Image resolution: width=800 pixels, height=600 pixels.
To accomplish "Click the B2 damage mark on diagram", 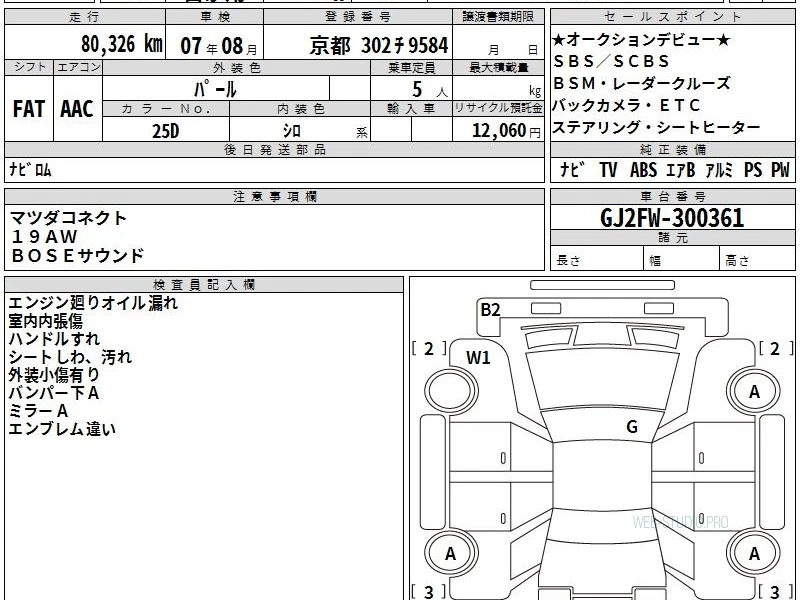I will tap(490, 309).
